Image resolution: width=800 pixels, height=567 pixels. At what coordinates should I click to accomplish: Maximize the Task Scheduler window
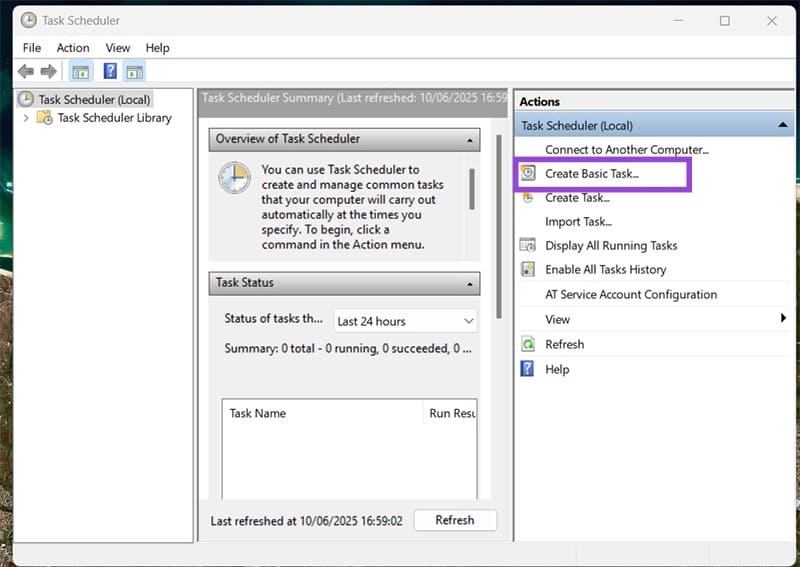(724, 20)
